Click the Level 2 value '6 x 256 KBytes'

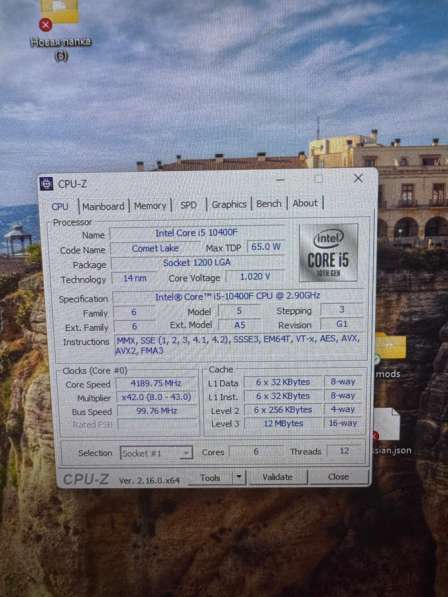[x=283, y=410]
